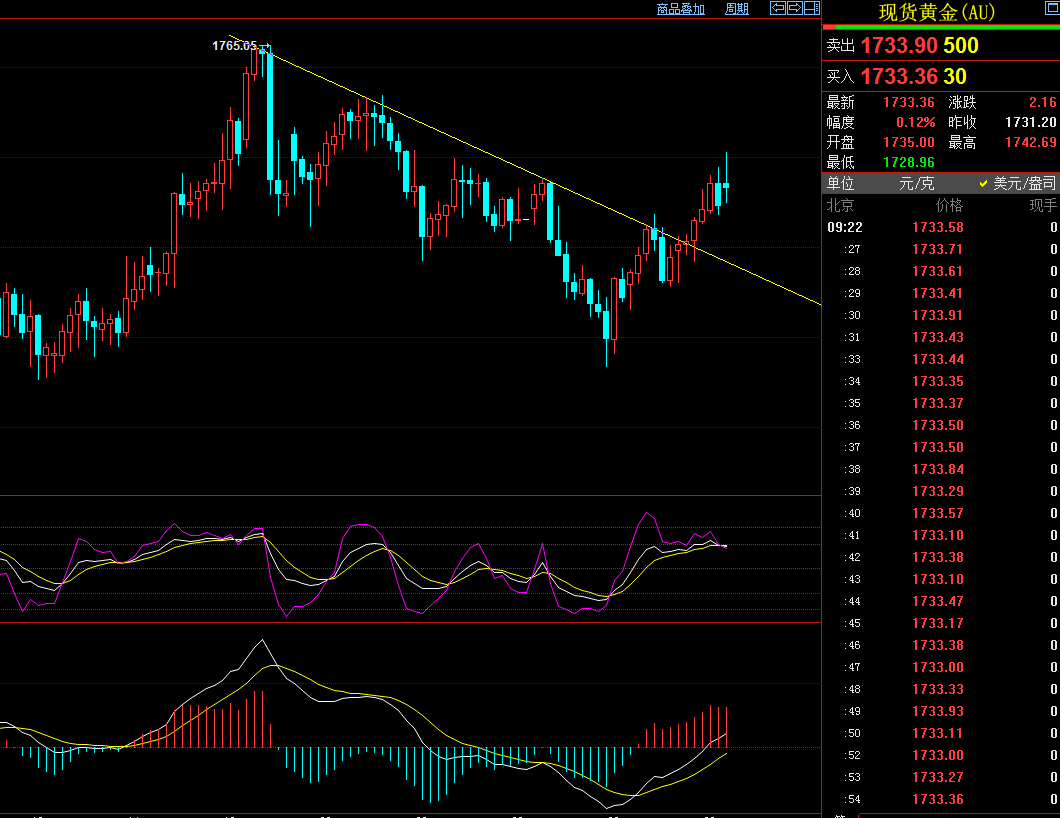Screen dimensions: 1060x818
Task: Click the 价格 price column header
Action: coord(949,206)
